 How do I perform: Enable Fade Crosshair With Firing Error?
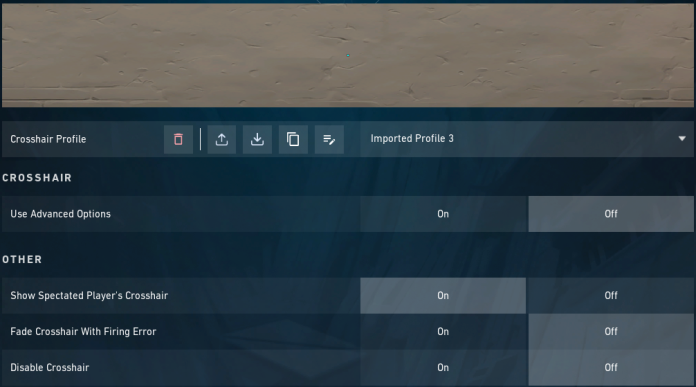(443, 332)
